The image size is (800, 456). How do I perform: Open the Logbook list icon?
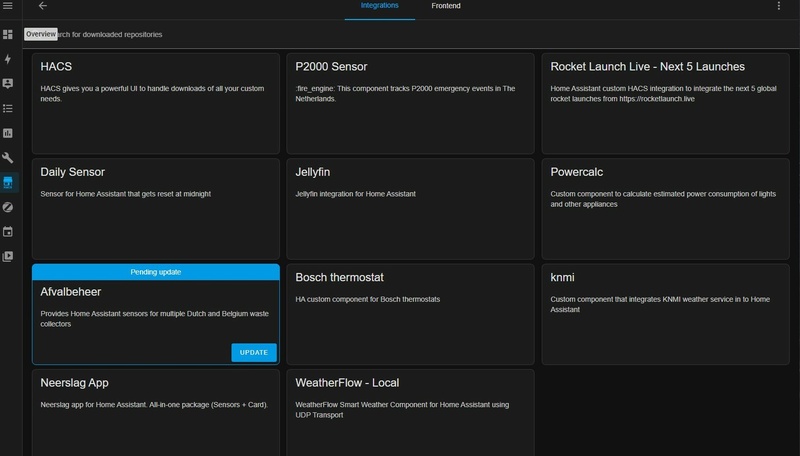tap(8, 108)
